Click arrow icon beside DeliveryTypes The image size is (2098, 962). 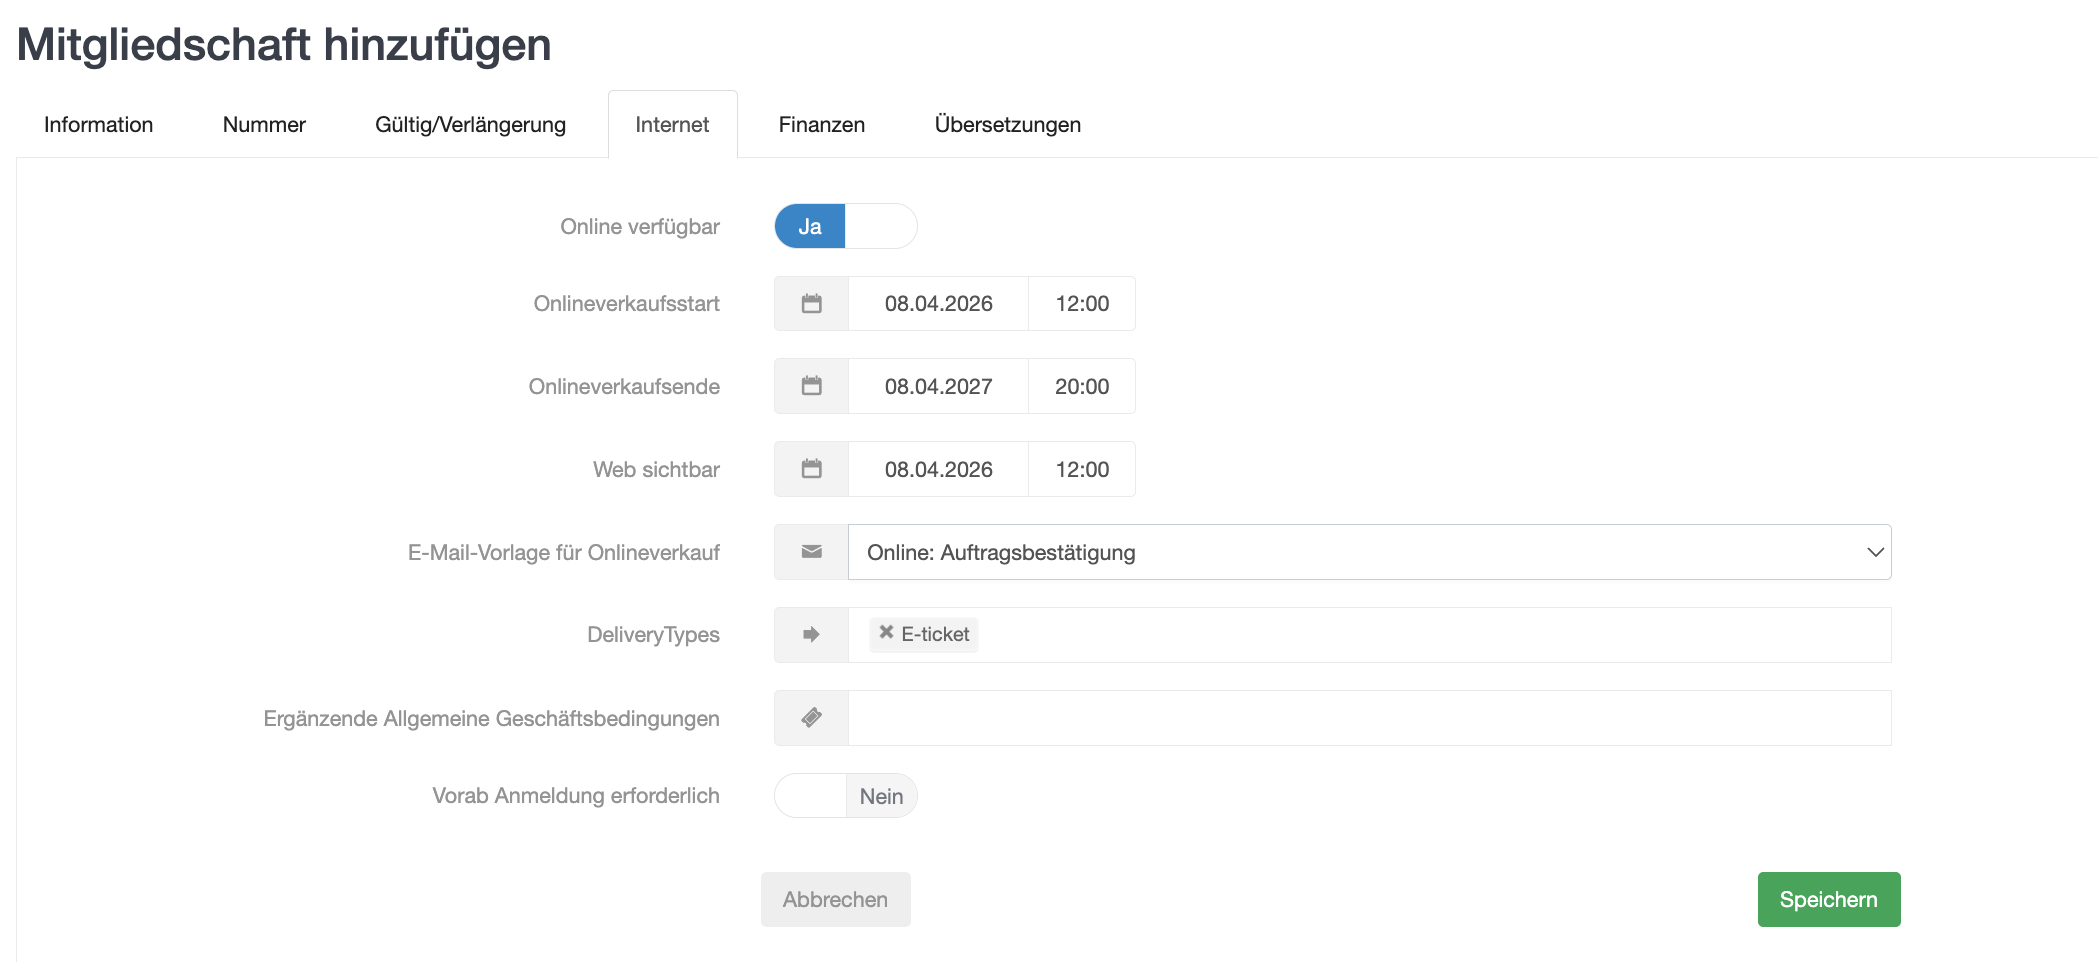(811, 635)
